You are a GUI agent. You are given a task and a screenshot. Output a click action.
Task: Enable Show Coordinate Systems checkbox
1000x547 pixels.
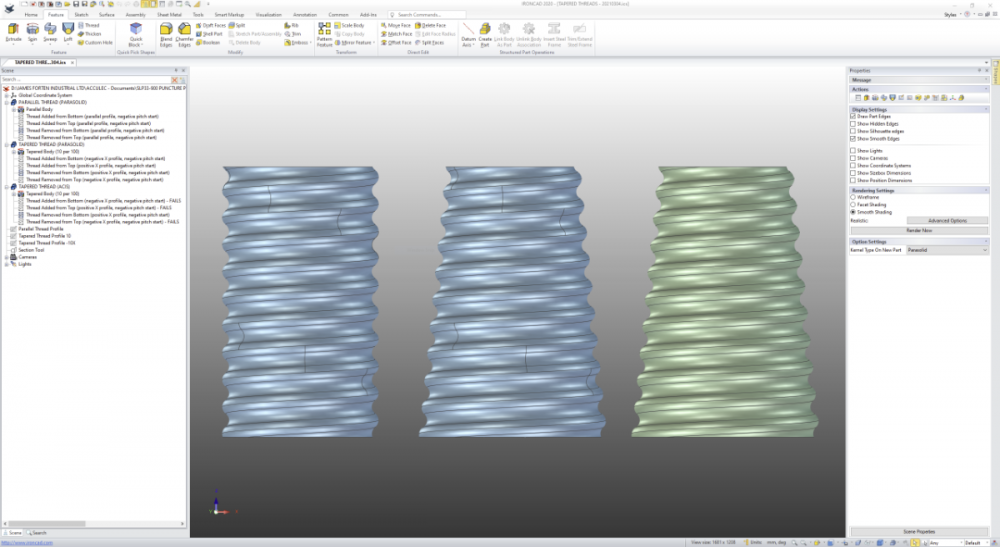[853, 165]
